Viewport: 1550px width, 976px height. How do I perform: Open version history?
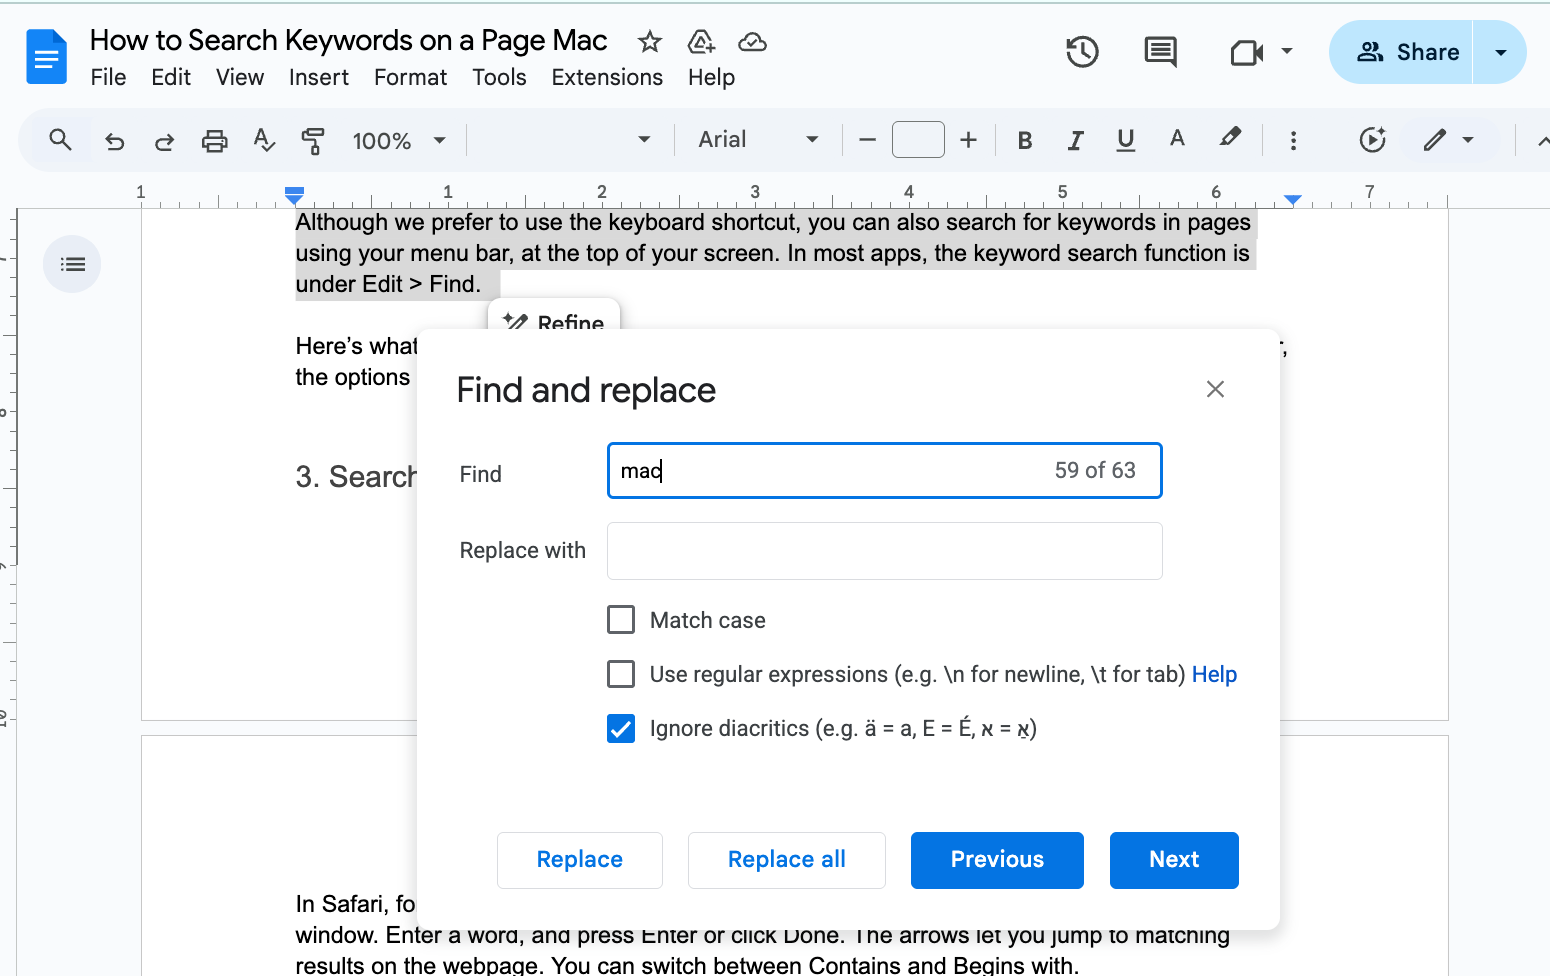1082,52
